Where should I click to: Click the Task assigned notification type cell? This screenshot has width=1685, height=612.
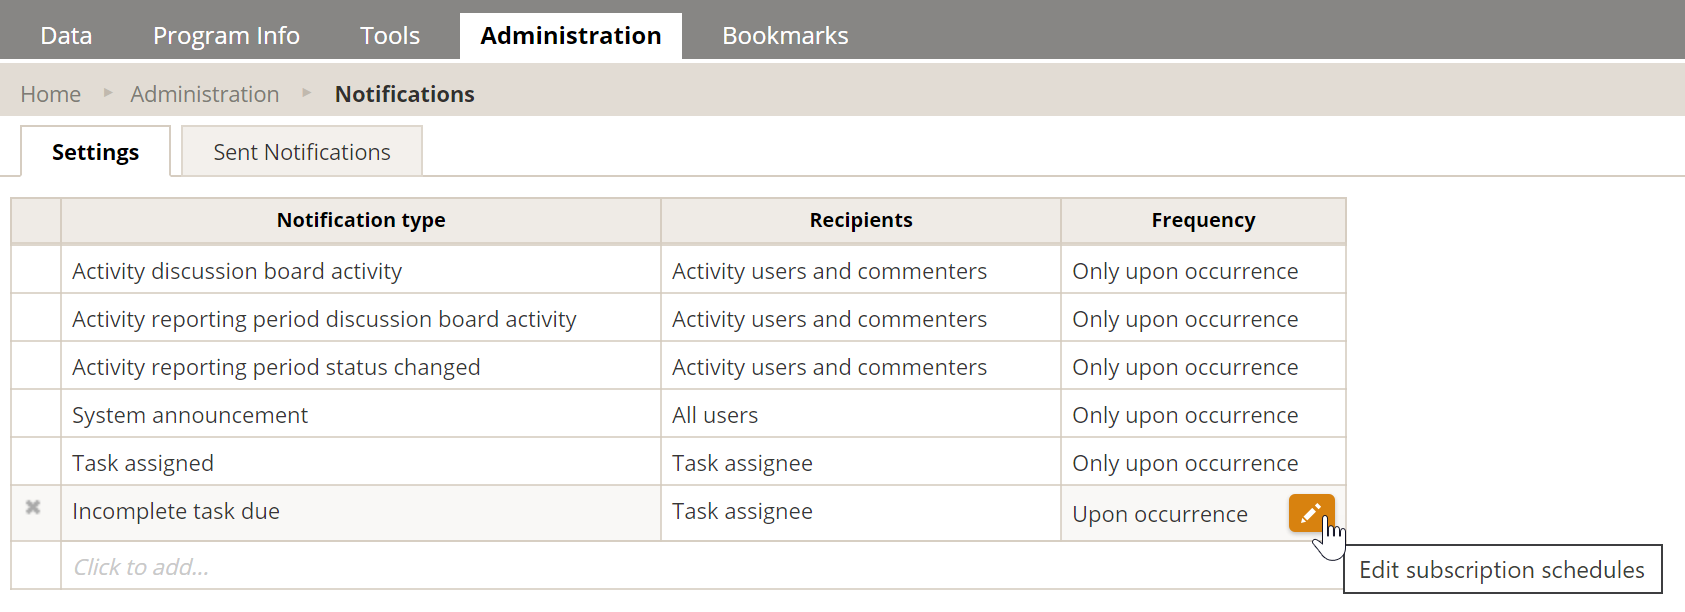click(143, 463)
